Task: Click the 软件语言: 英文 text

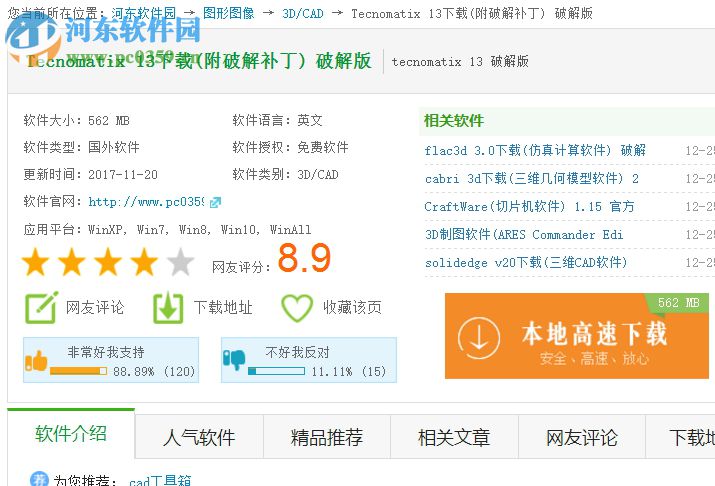Action: point(278,120)
